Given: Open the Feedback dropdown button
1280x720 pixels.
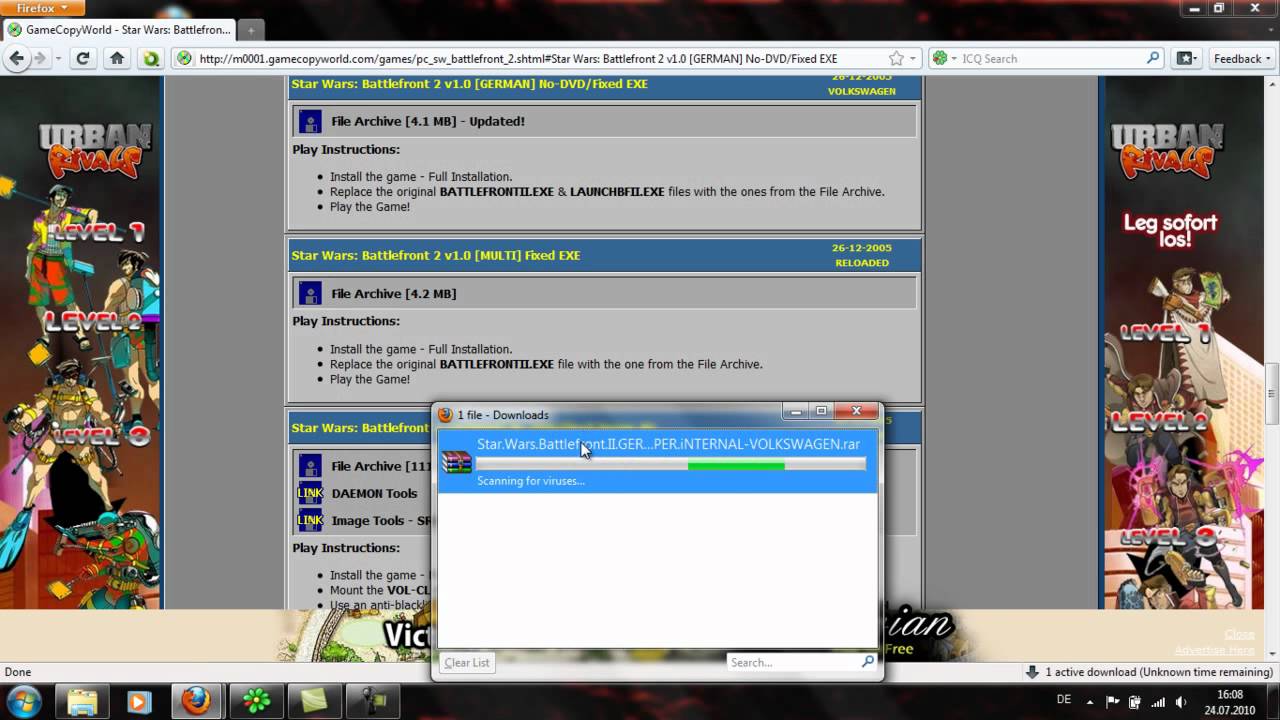Looking at the screenshot, I should pos(1243,58).
